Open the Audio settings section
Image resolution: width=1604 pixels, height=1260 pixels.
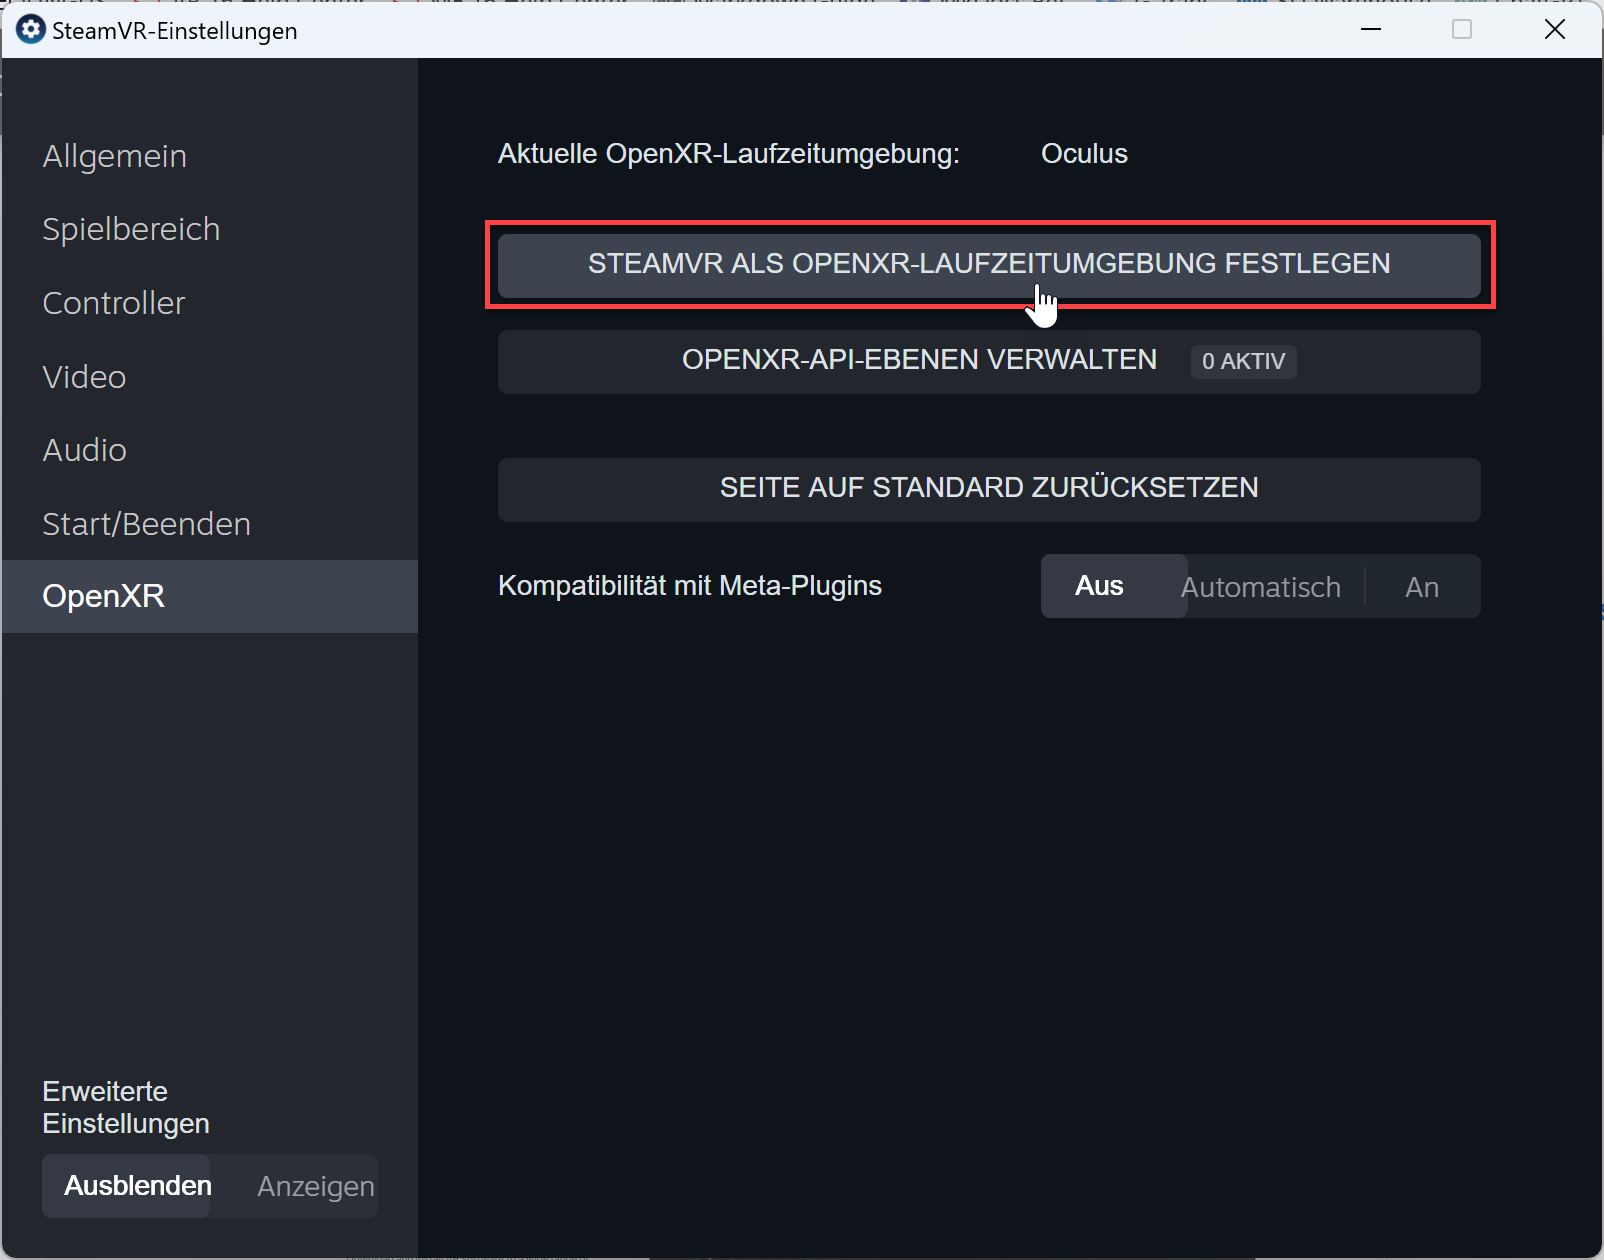[84, 450]
